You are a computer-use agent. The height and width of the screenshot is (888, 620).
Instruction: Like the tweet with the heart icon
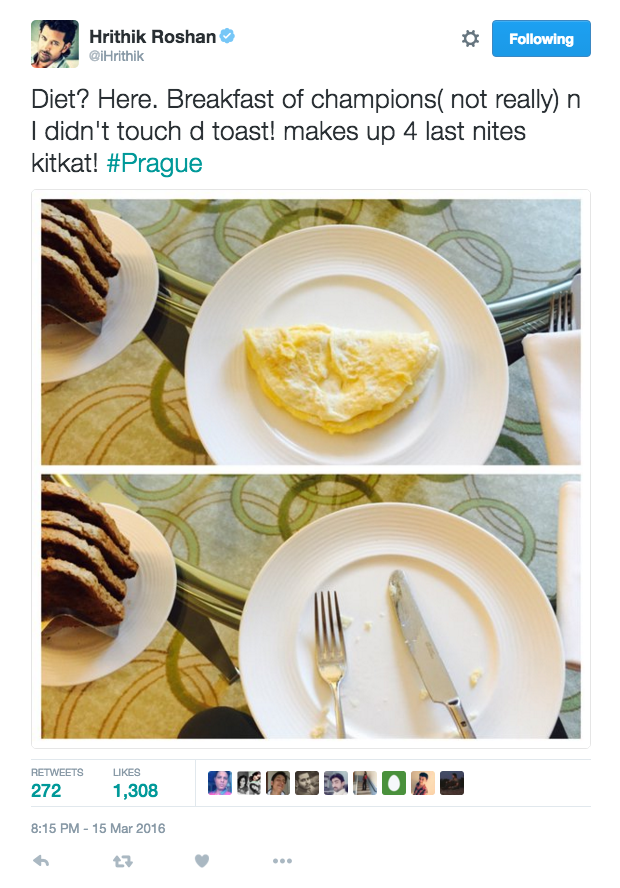pos(202,861)
